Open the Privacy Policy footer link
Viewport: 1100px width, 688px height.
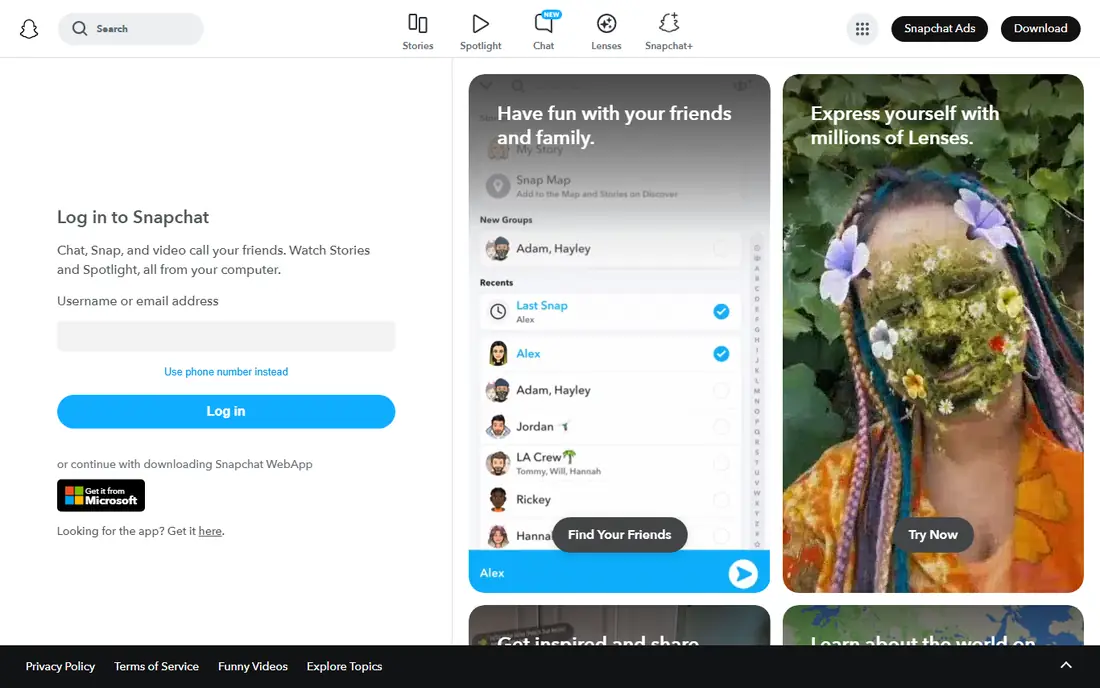click(x=60, y=666)
